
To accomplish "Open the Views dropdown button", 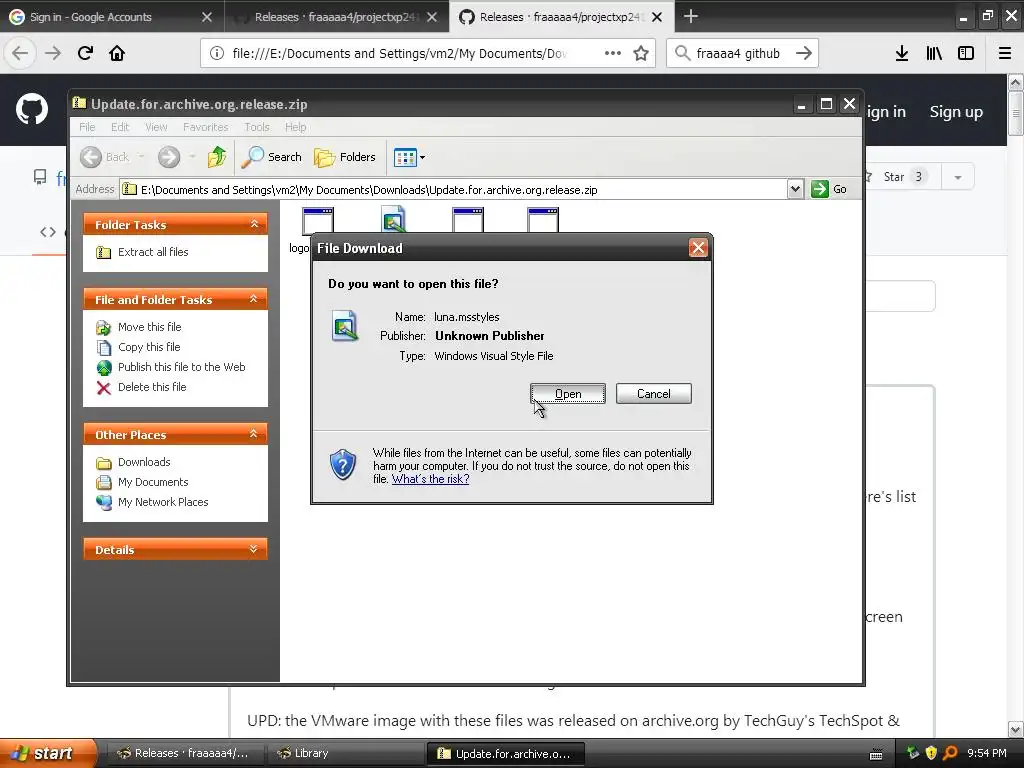I will 409,157.
